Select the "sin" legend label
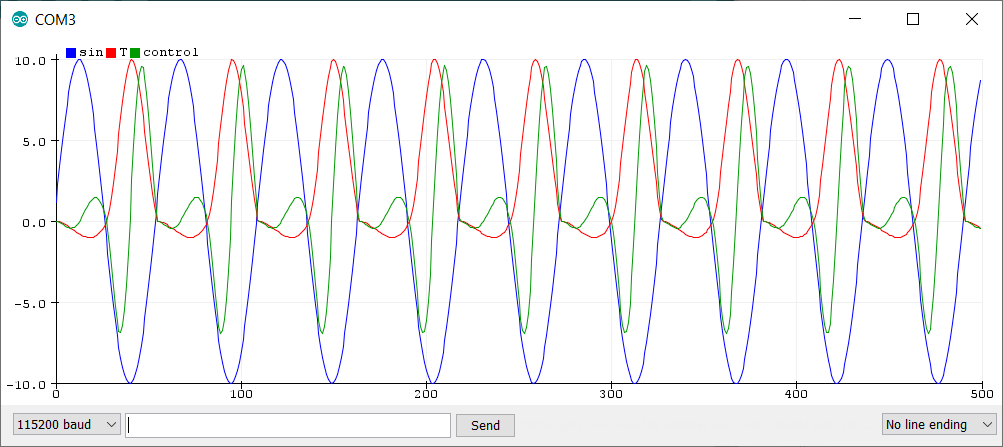Viewport: 1003px width, 447px height. 90,52
